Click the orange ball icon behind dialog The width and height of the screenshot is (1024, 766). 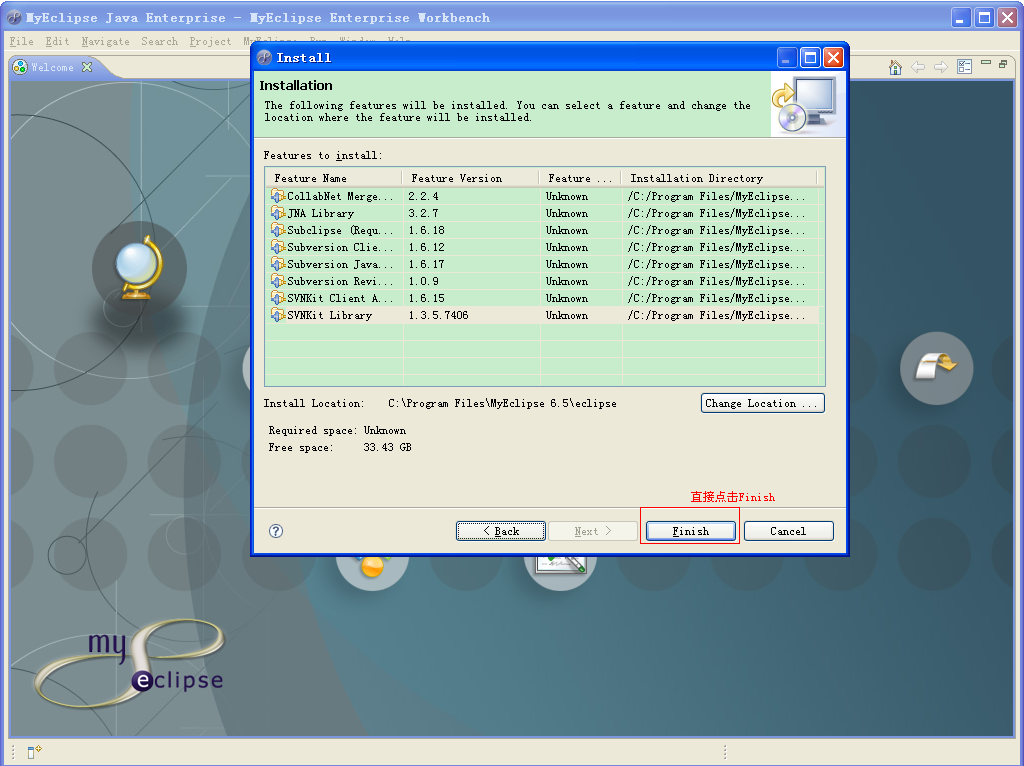(372, 567)
